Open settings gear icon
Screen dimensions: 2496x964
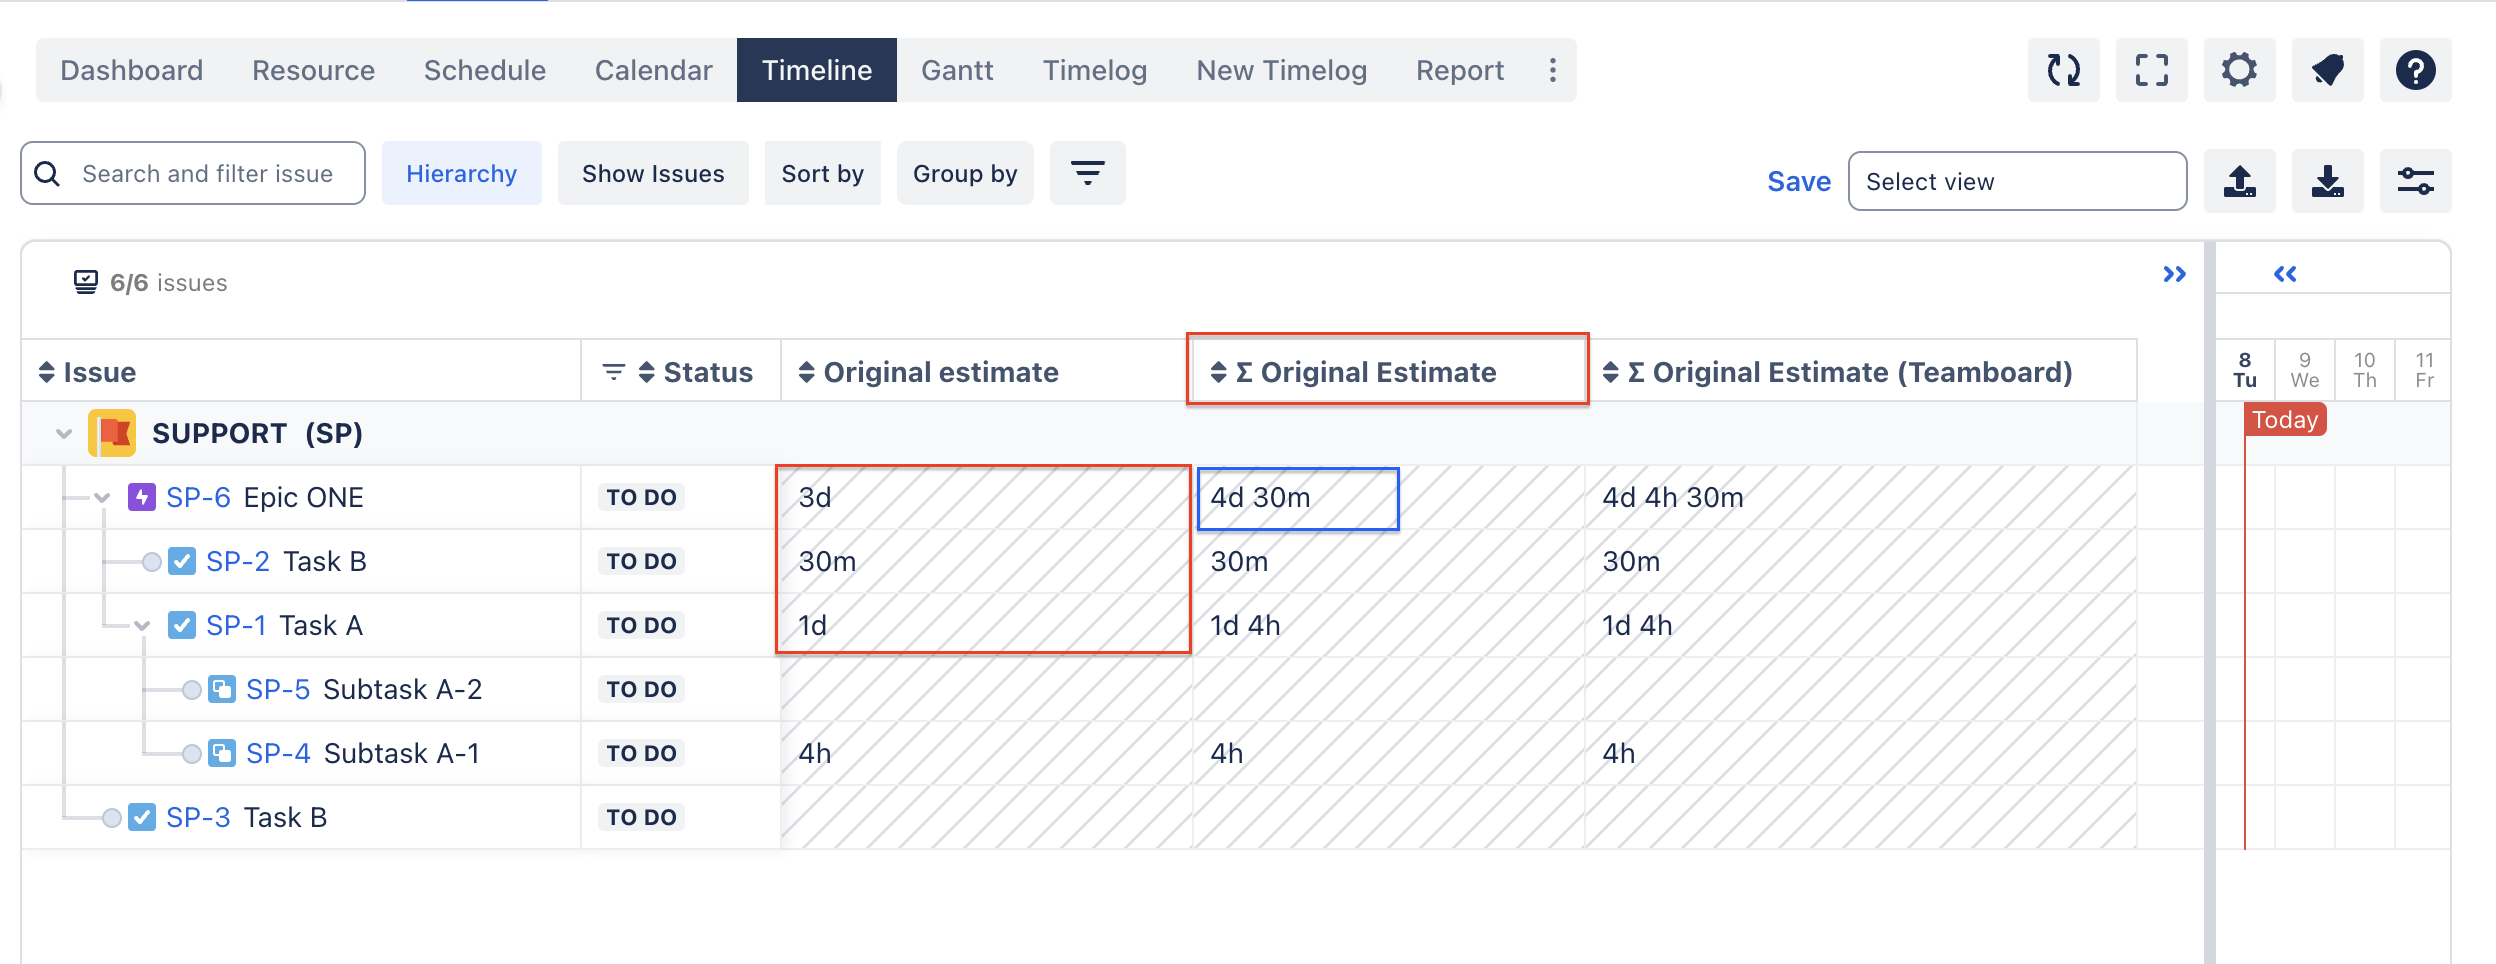click(2239, 71)
